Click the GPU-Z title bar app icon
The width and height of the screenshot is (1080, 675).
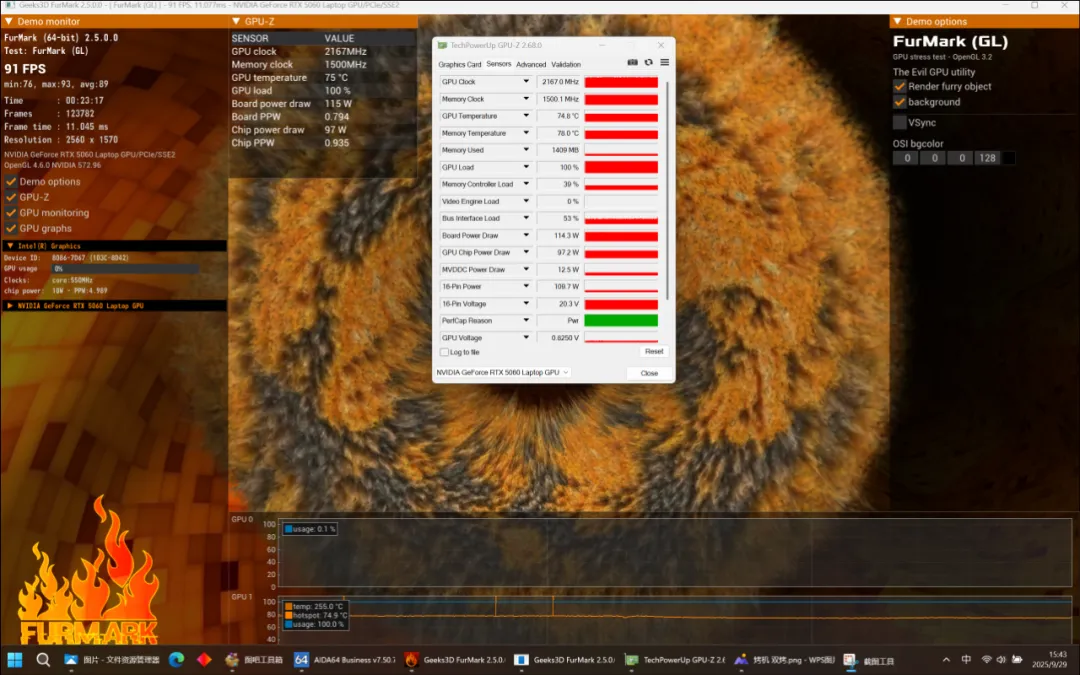coord(442,45)
